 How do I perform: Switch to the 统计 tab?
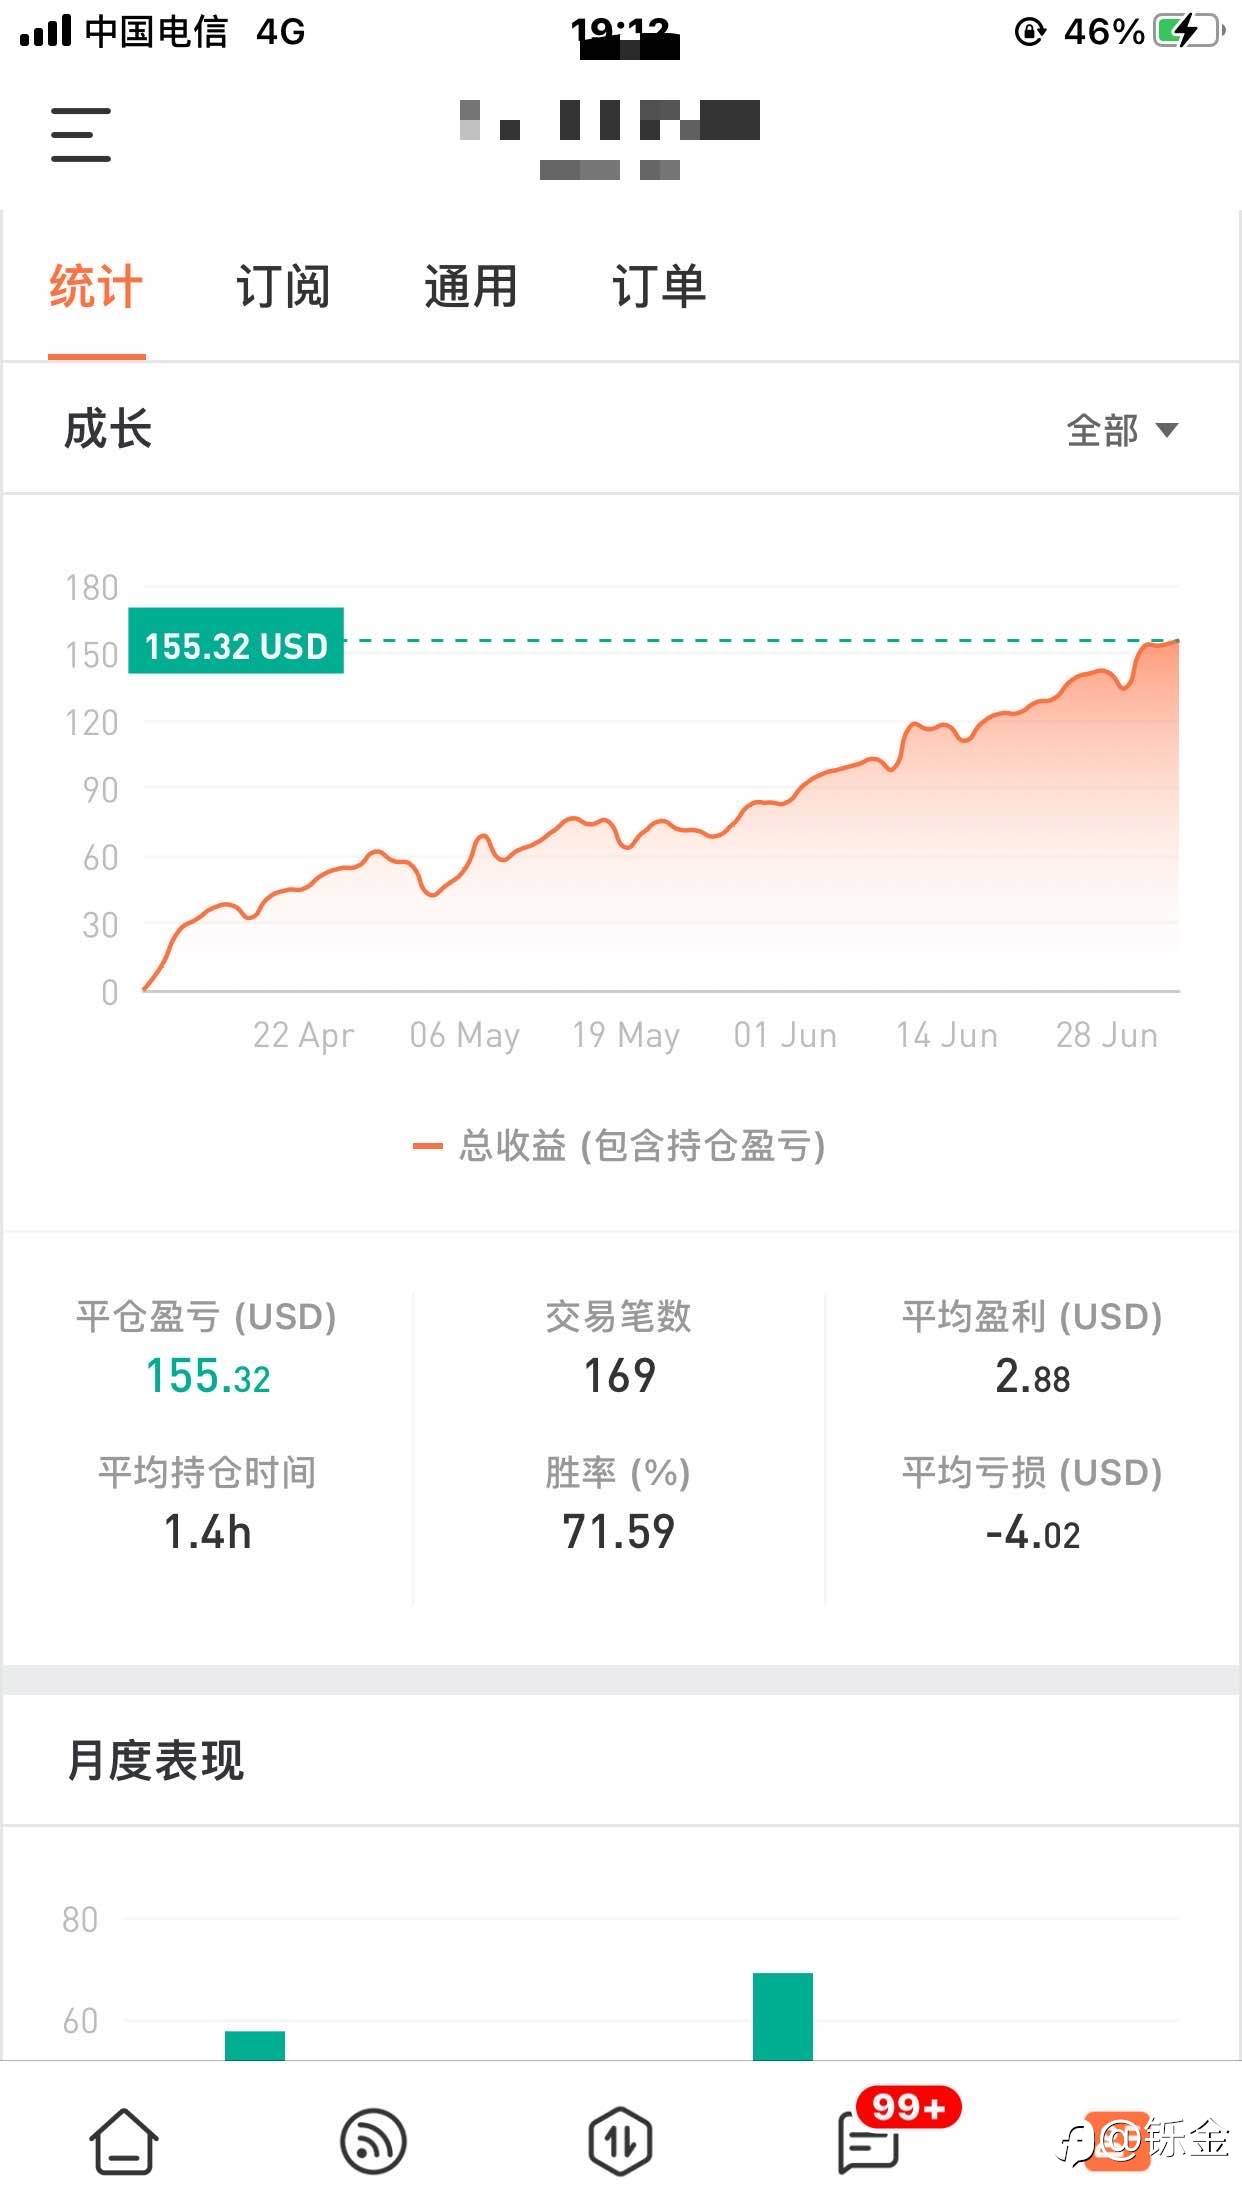(96, 287)
